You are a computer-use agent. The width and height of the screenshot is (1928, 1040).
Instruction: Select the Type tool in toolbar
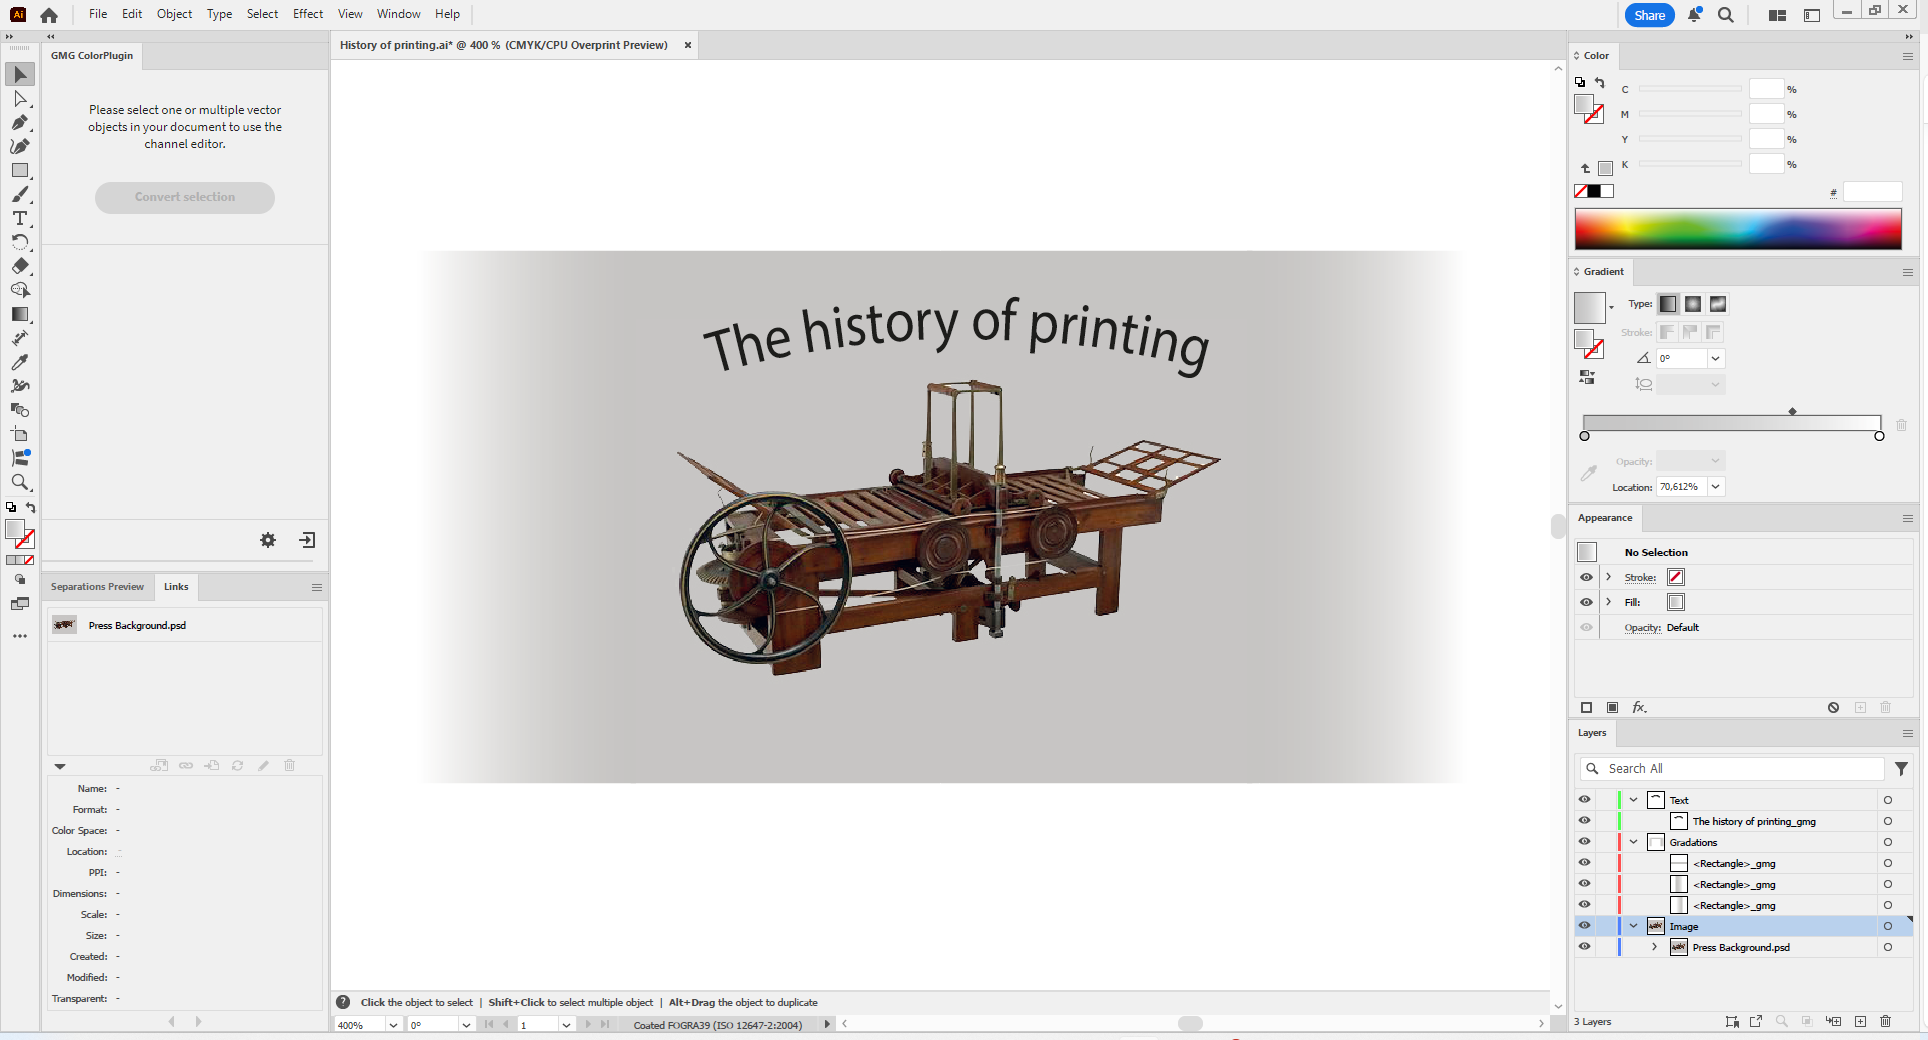19,218
